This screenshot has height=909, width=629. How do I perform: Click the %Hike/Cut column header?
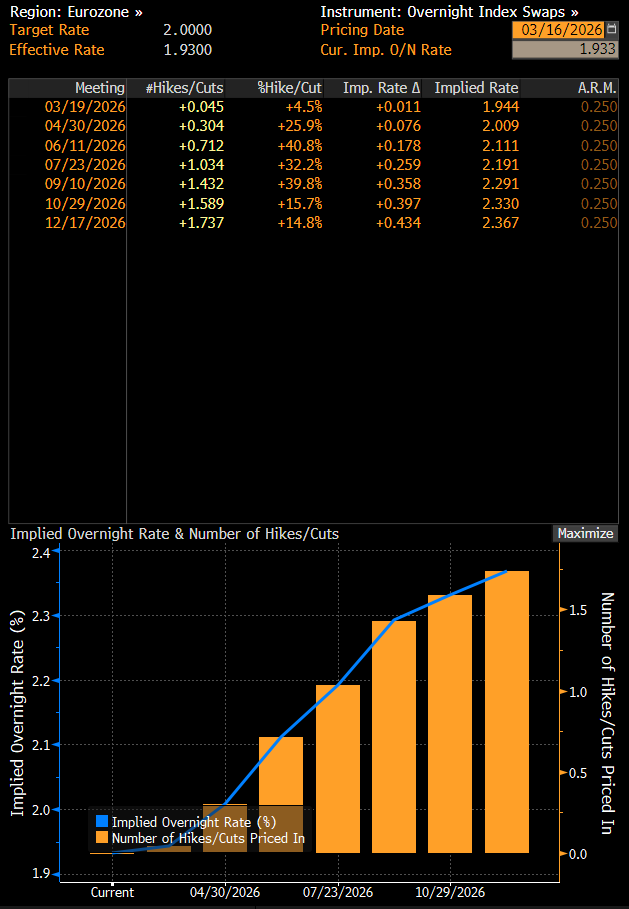coord(289,88)
